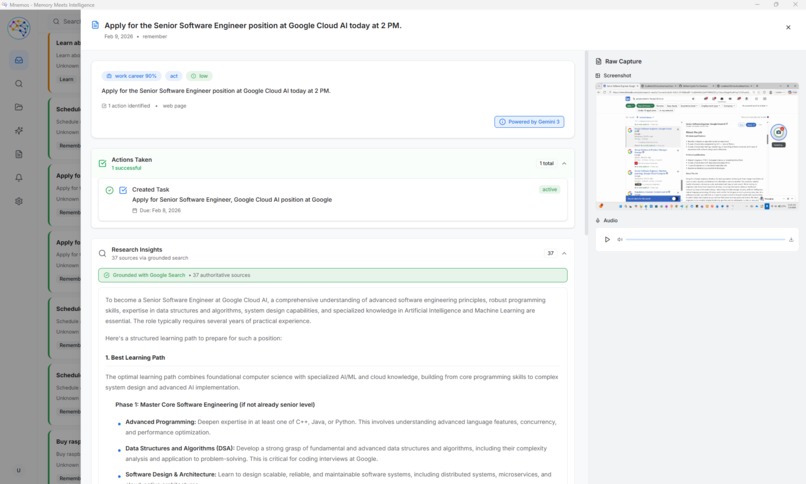Click the '1. Best Learning Path' heading
The height and width of the screenshot is (484, 806).
click(x=135, y=358)
